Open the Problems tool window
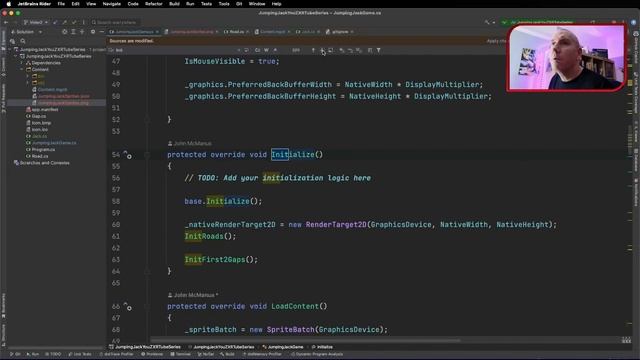Image resolution: width=640 pixels, height=360 pixels. (152, 354)
